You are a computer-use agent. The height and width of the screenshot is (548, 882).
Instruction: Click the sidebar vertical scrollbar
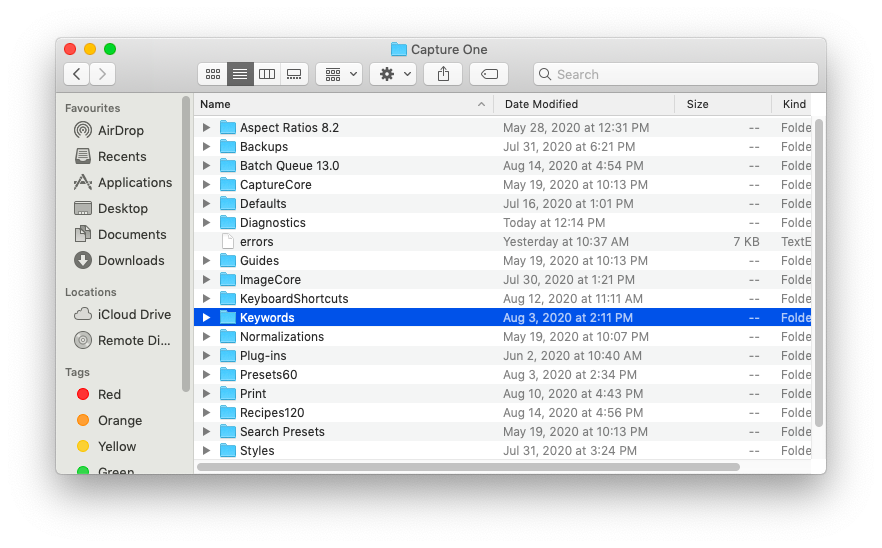(x=186, y=244)
